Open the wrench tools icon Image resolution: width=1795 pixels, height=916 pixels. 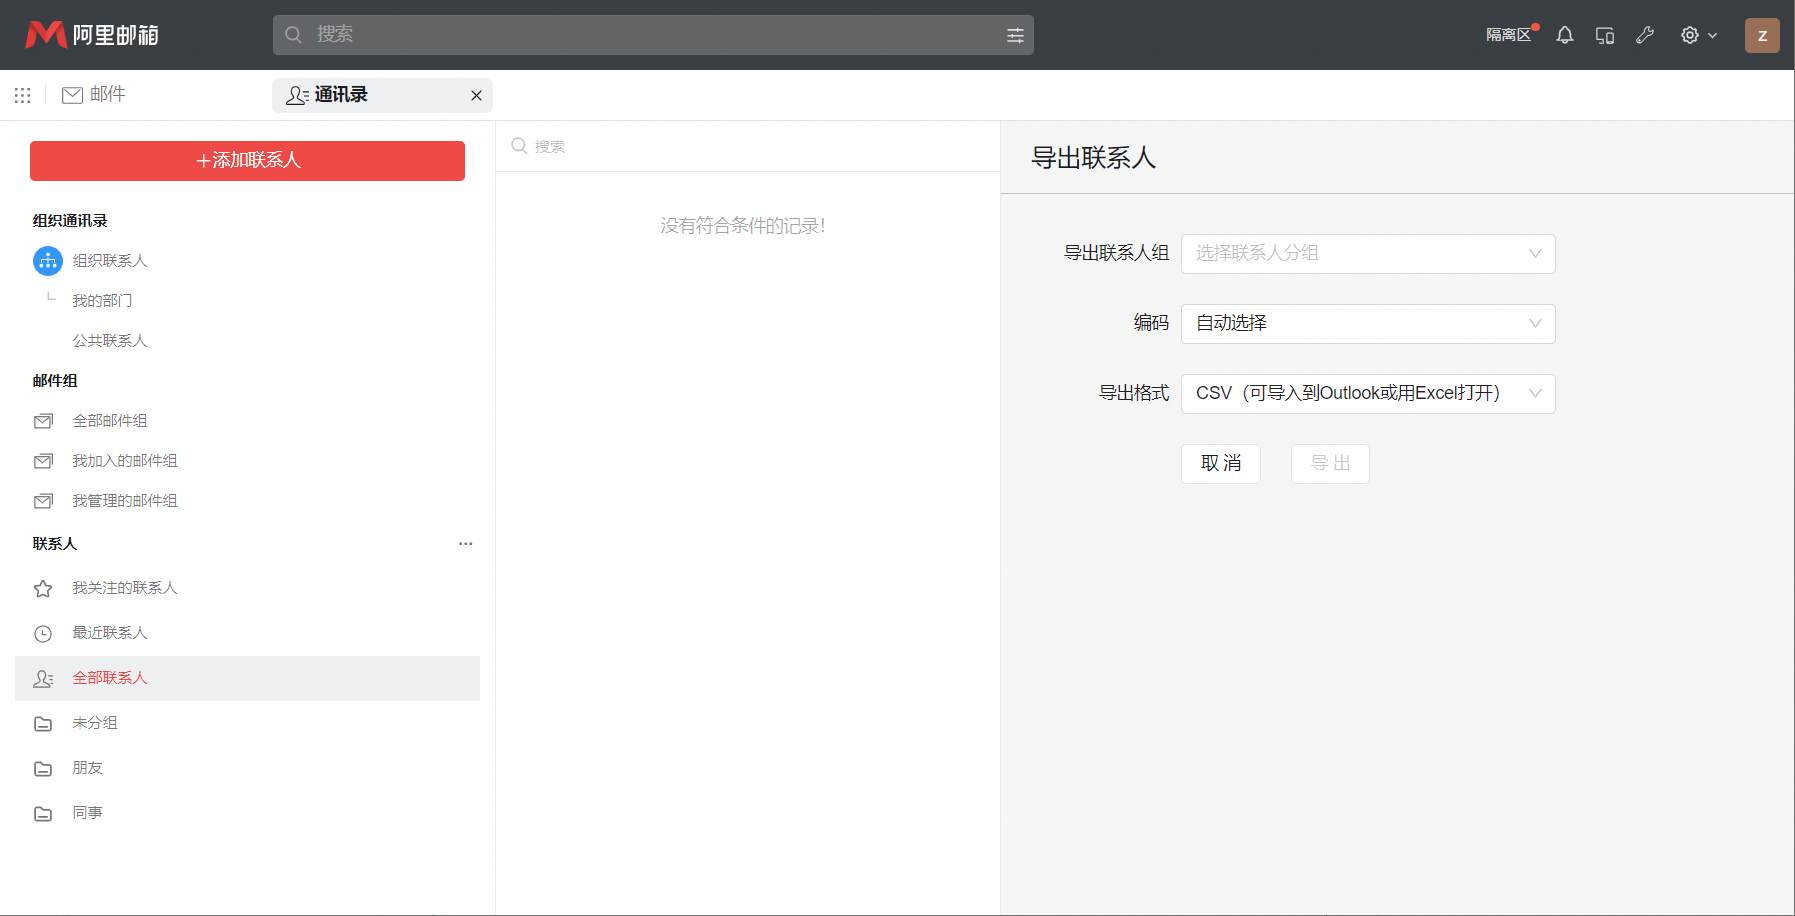click(x=1644, y=35)
